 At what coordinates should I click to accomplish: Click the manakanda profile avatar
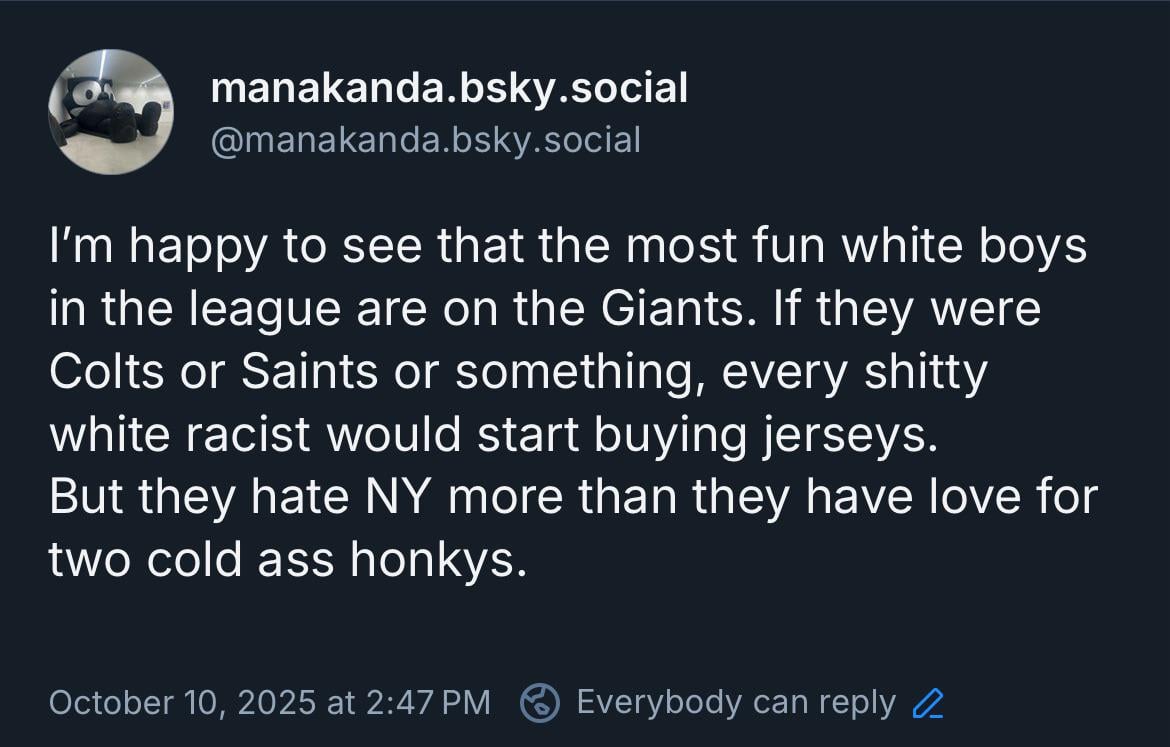pyautogui.click(x=110, y=111)
